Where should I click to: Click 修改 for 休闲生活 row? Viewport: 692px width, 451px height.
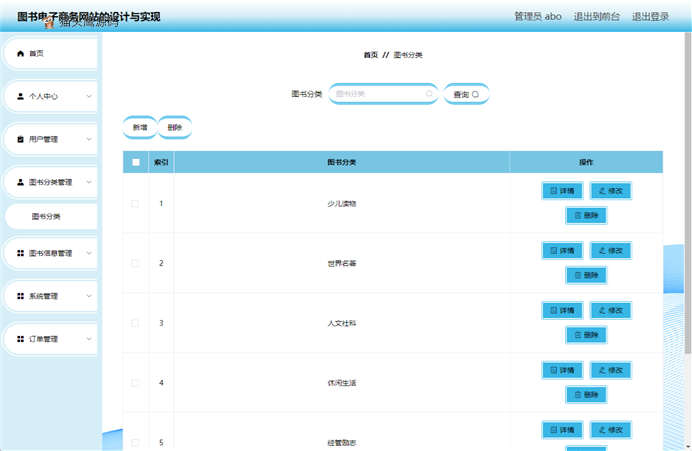pos(611,370)
